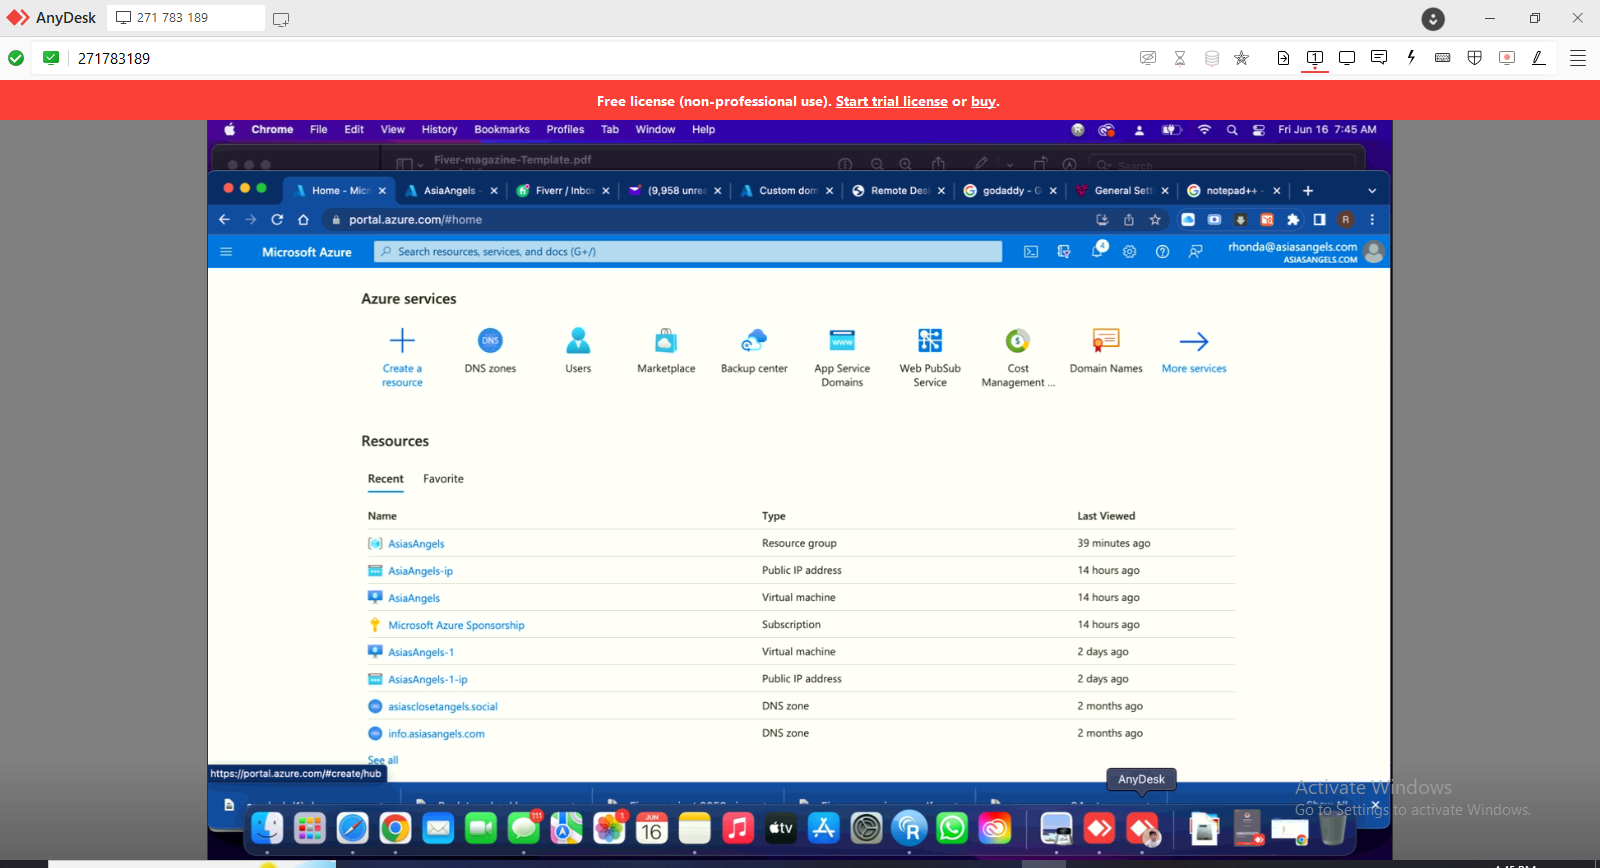This screenshot has height=868, width=1600.
Task: Click Chrome home button
Action: (x=303, y=220)
